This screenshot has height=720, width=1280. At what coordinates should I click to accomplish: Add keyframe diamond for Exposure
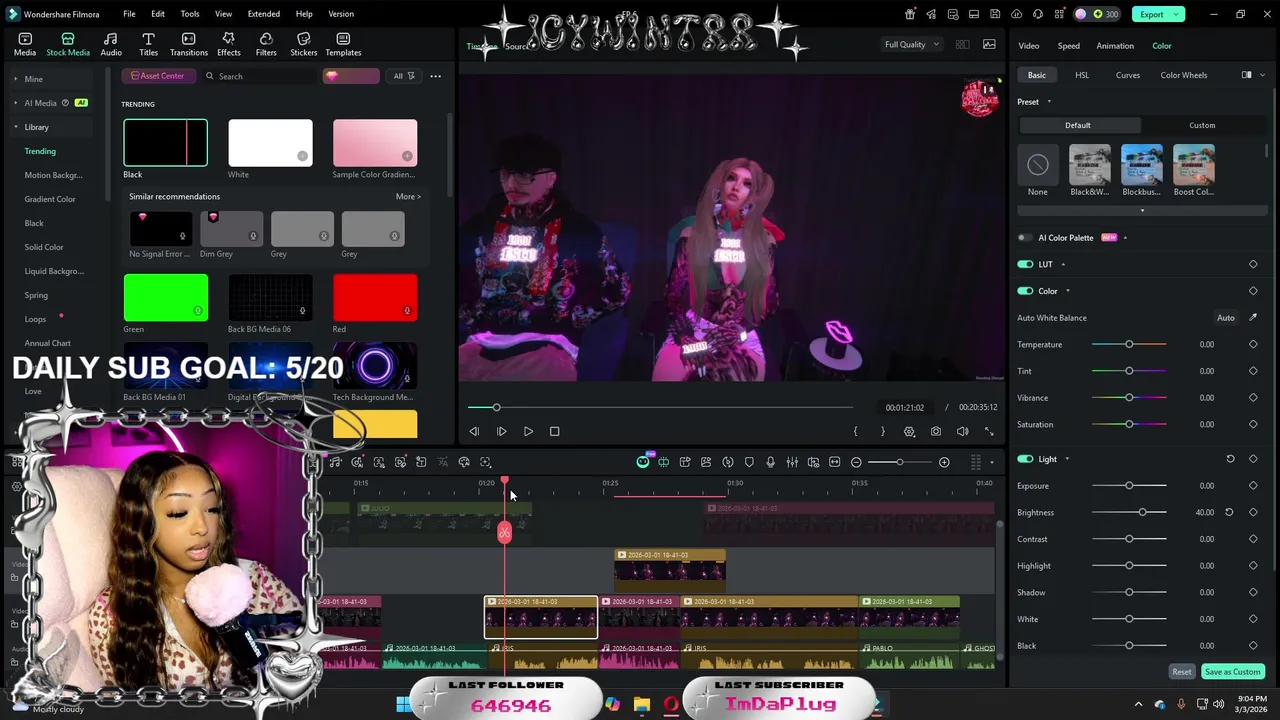pos(1253,486)
